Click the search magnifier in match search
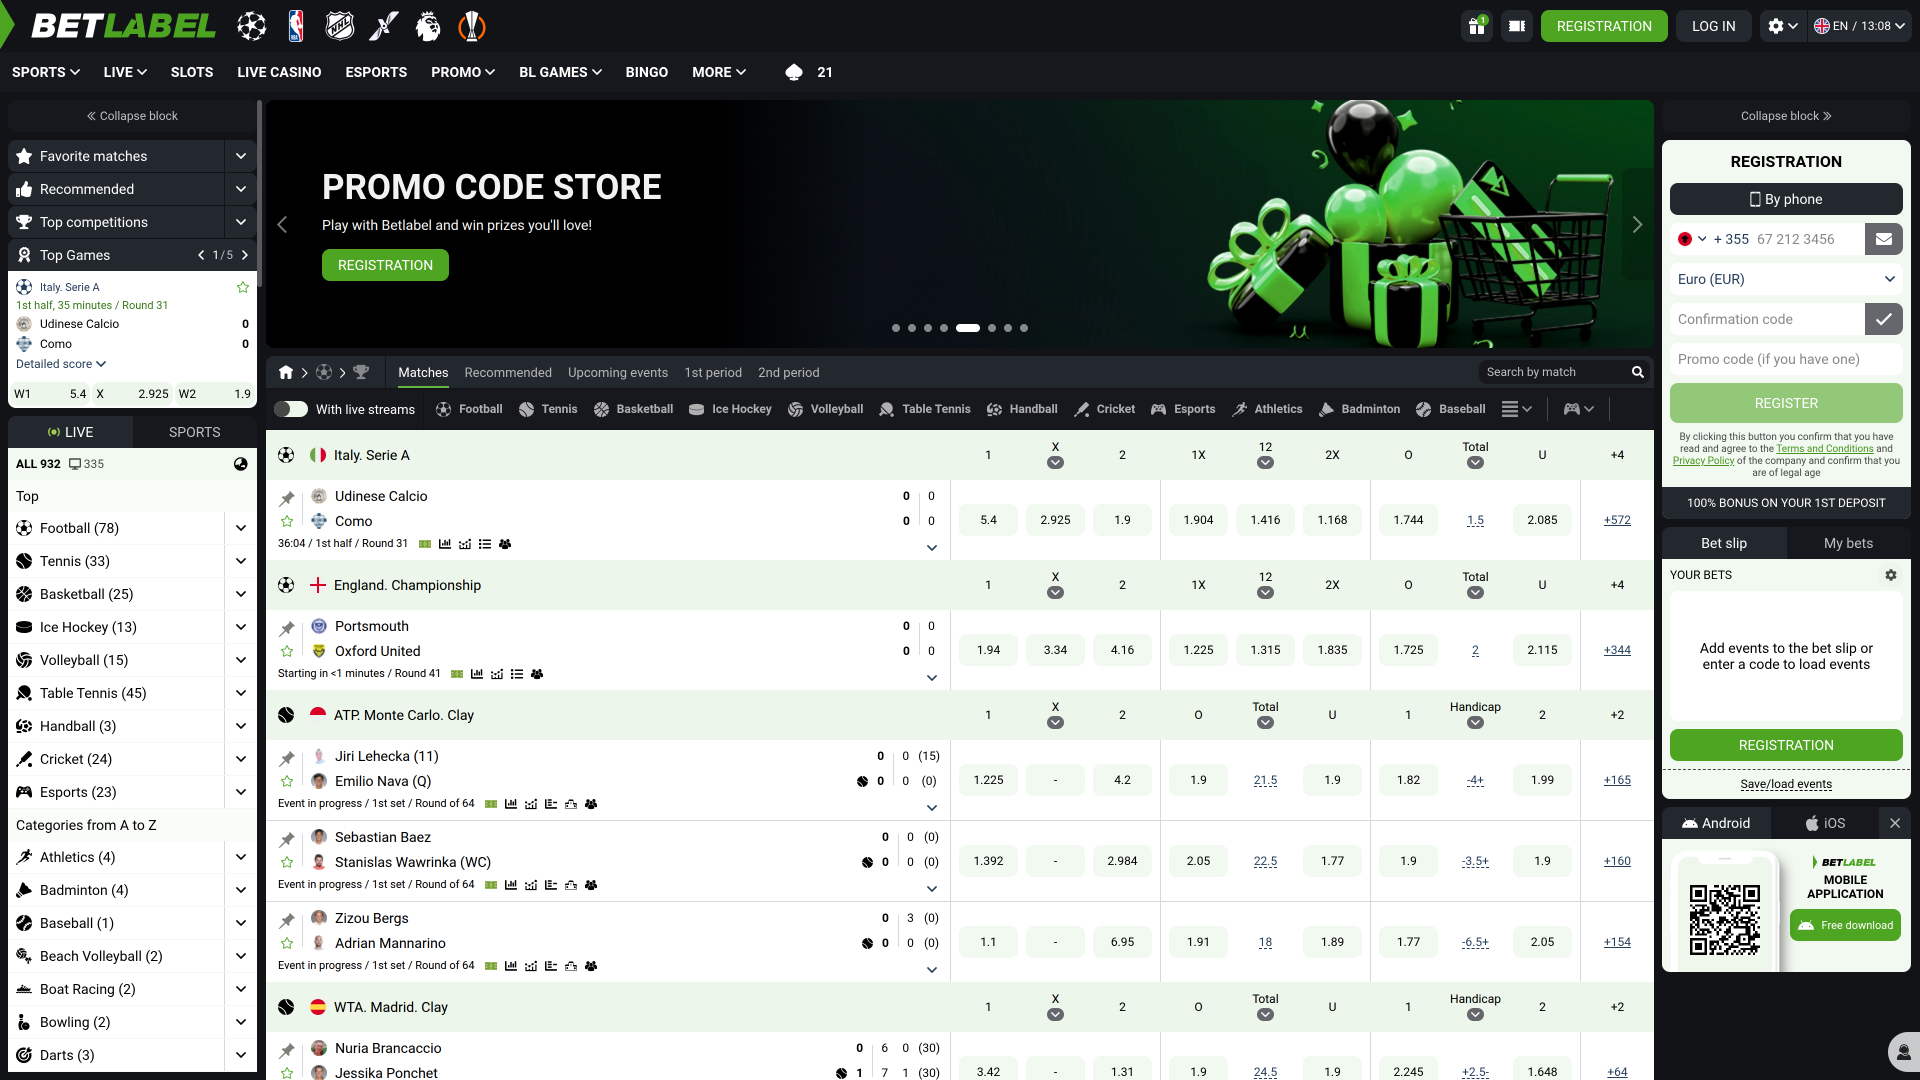1920x1080 pixels. click(x=1638, y=372)
